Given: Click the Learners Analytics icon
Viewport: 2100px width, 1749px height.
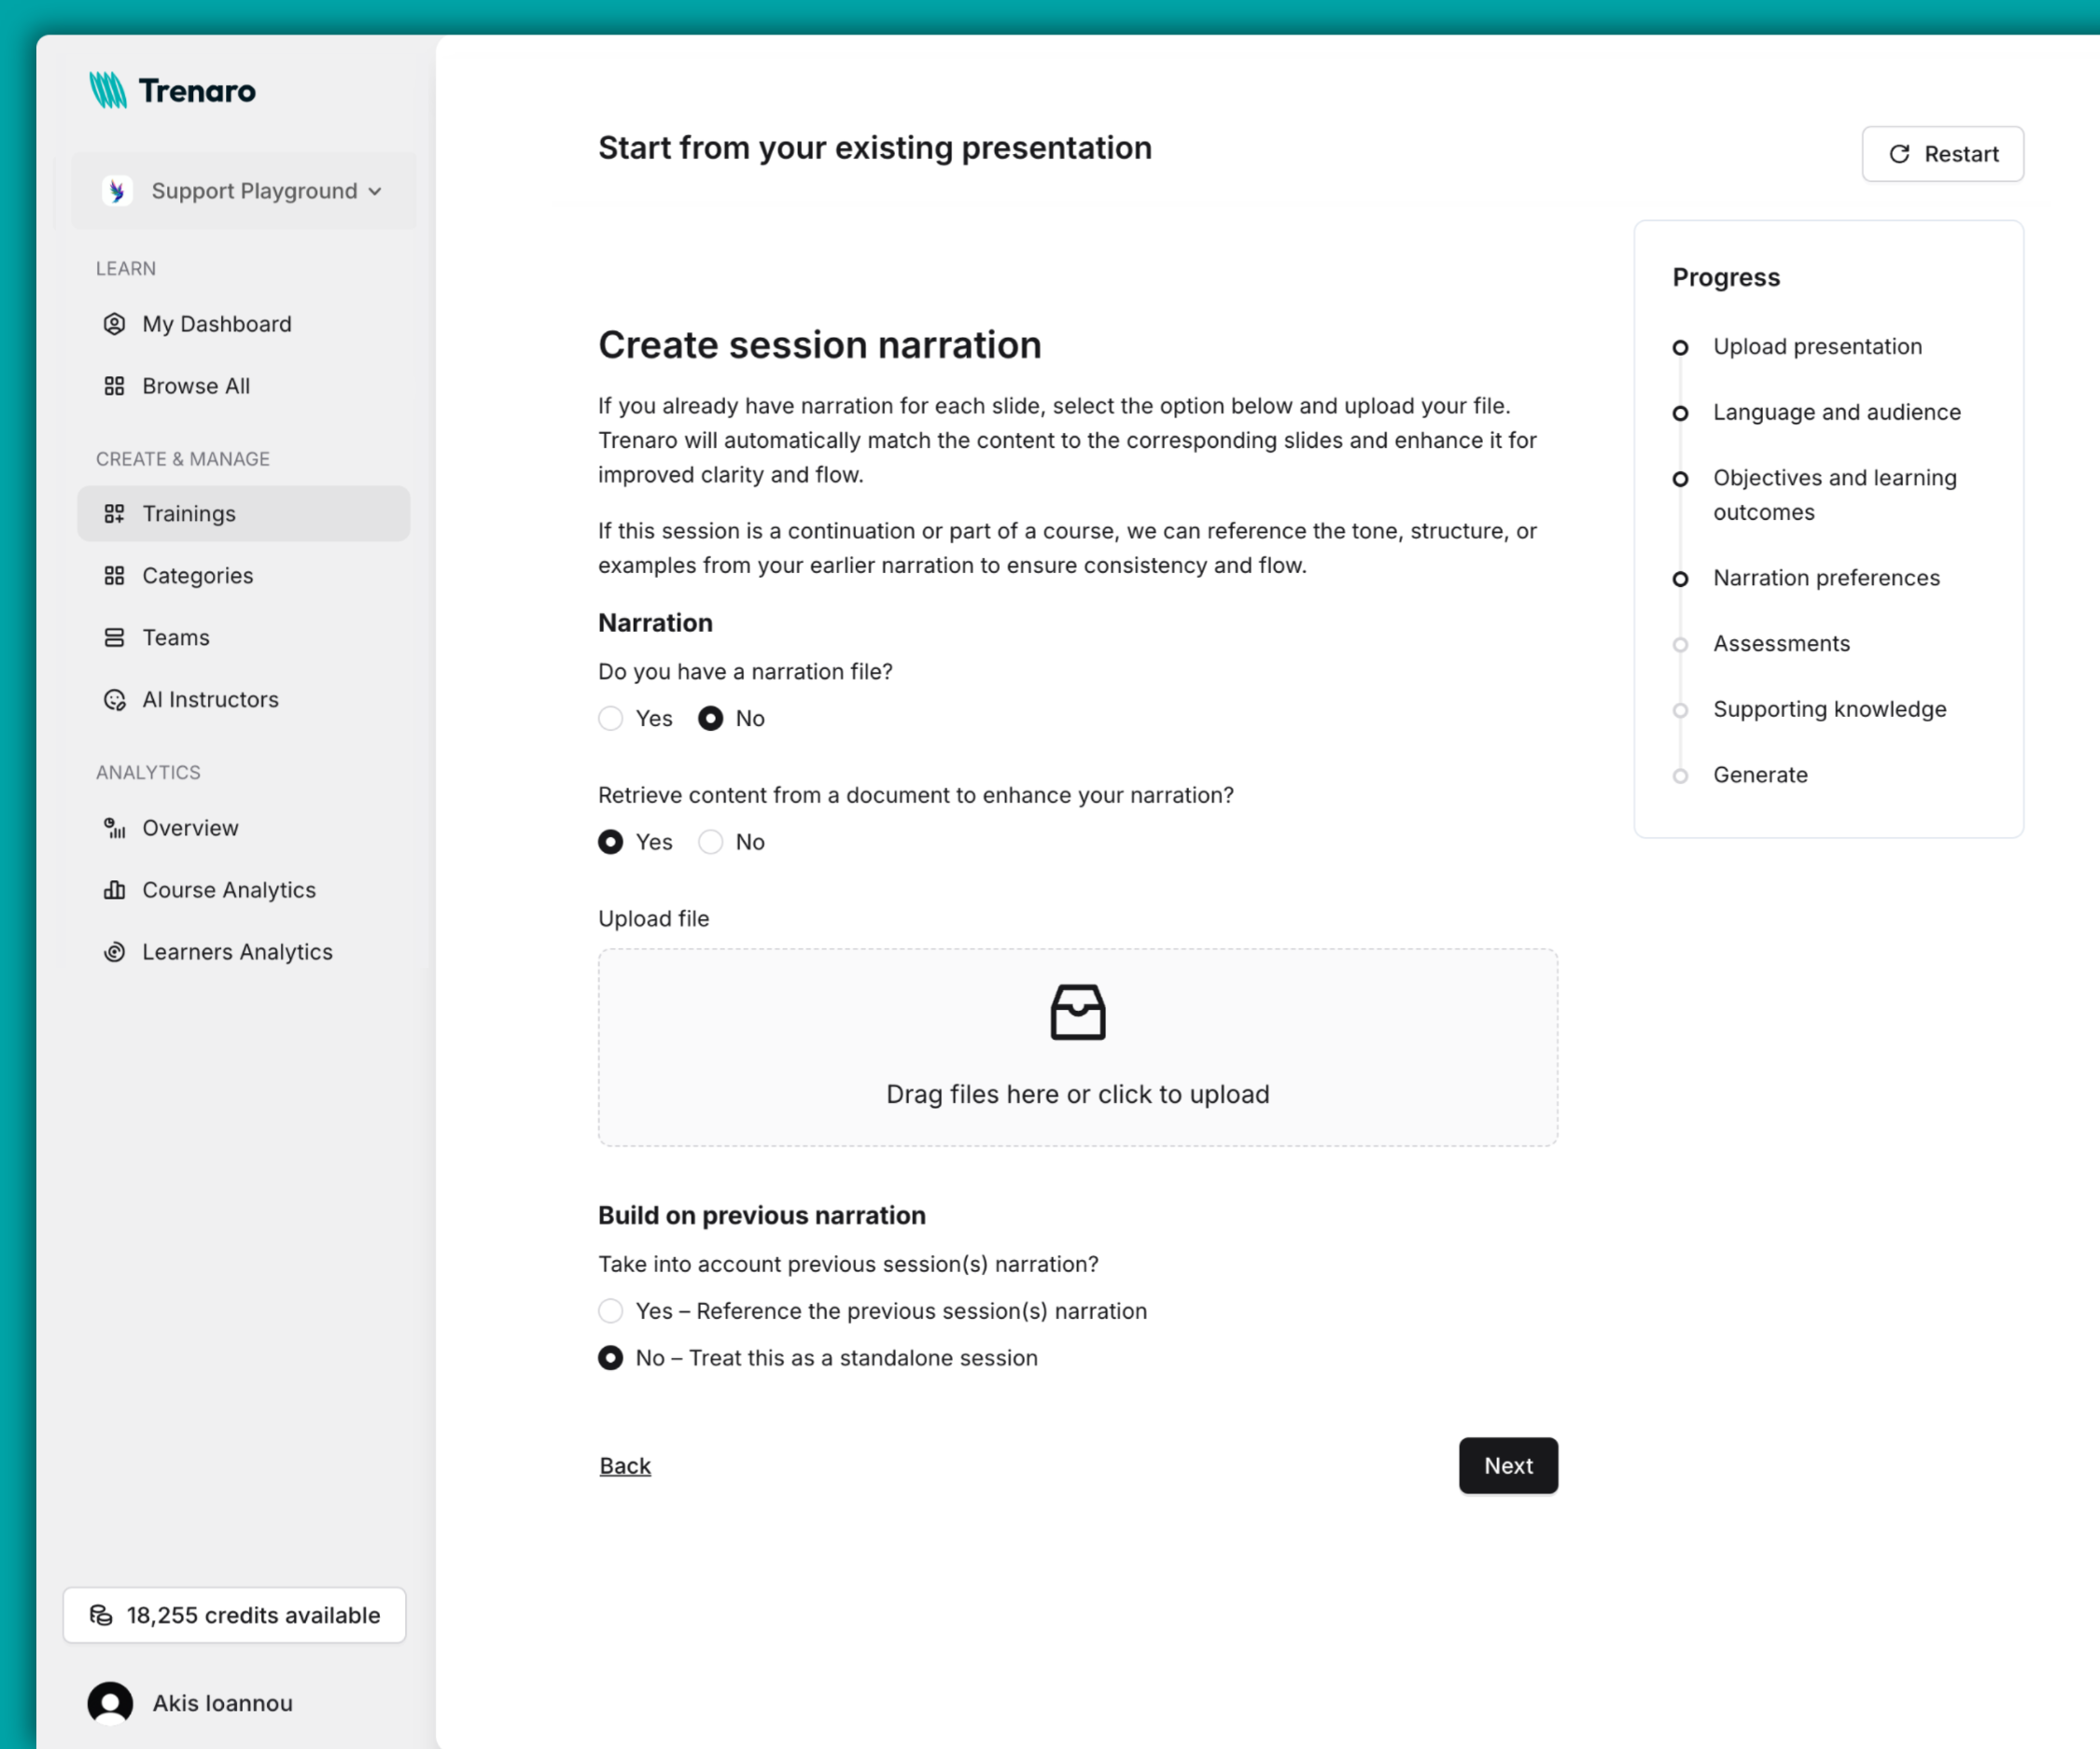Looking at the screenshot, I should pos(114,951).
